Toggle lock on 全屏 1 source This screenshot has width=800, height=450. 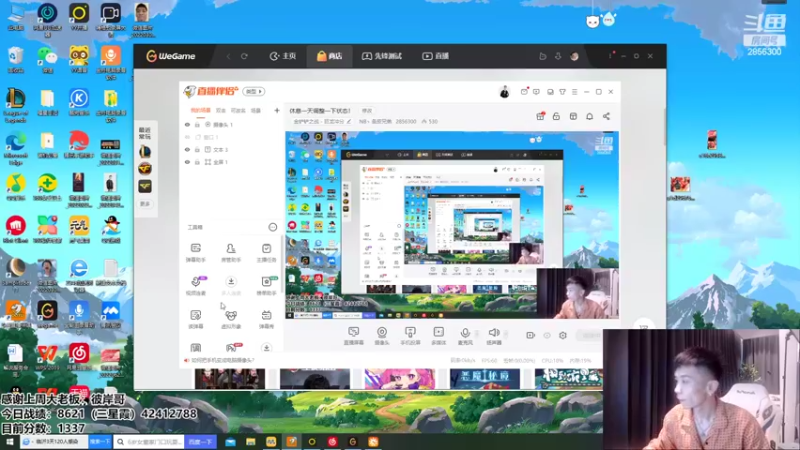197,162
